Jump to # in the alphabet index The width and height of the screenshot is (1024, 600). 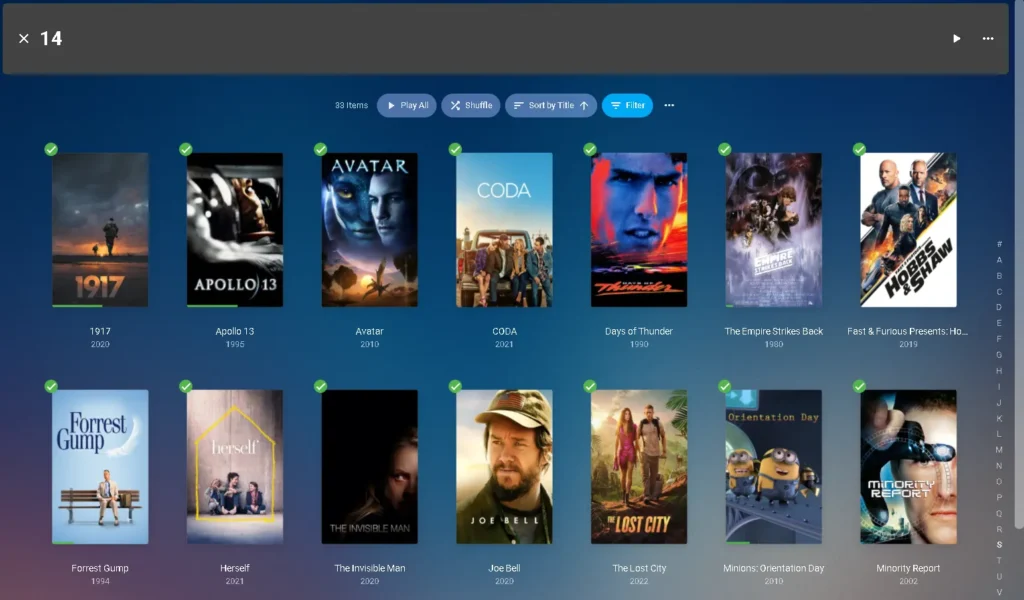point(999,244)
